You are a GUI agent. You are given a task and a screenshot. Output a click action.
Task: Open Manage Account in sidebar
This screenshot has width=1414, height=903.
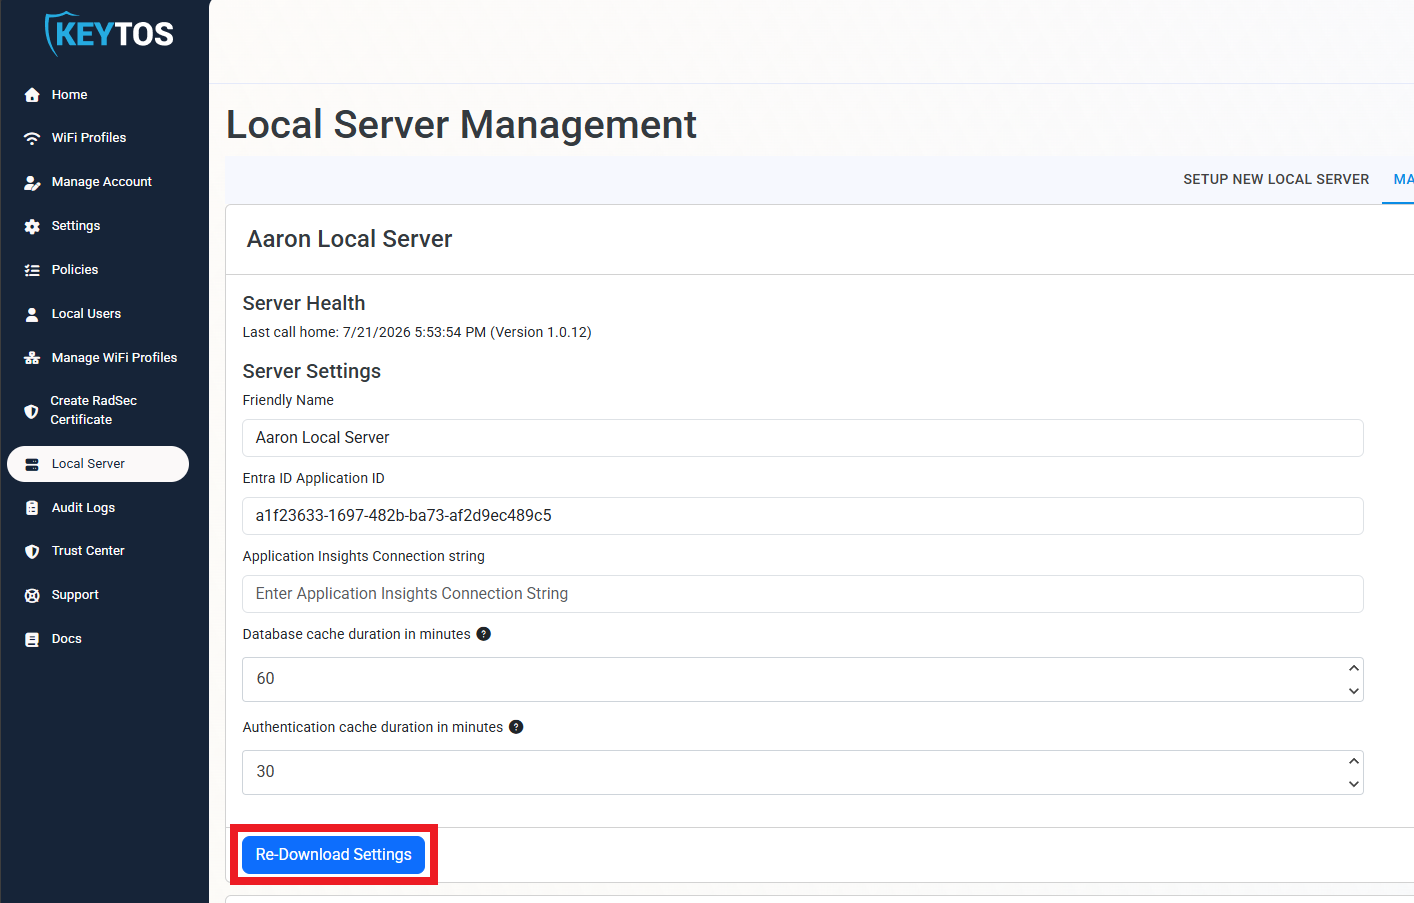pos(102,182)
